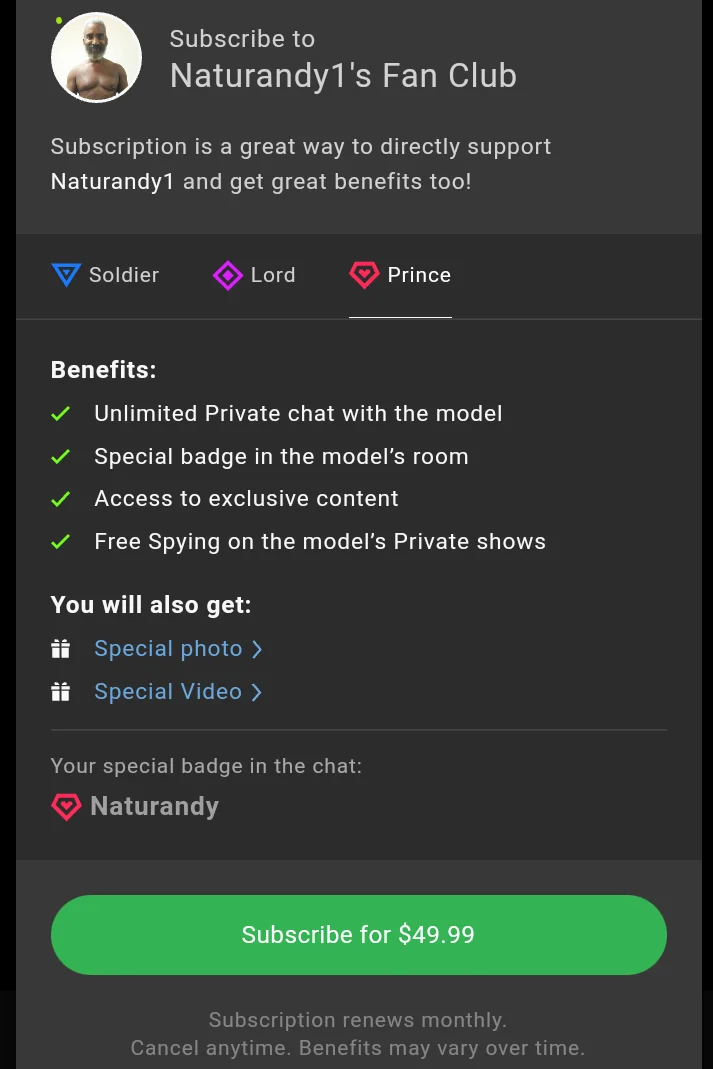The height and width of the screenshot is (1069, 713).
Task: Click the checkmark by Access to exclusive content
Action: coord(61,499)
